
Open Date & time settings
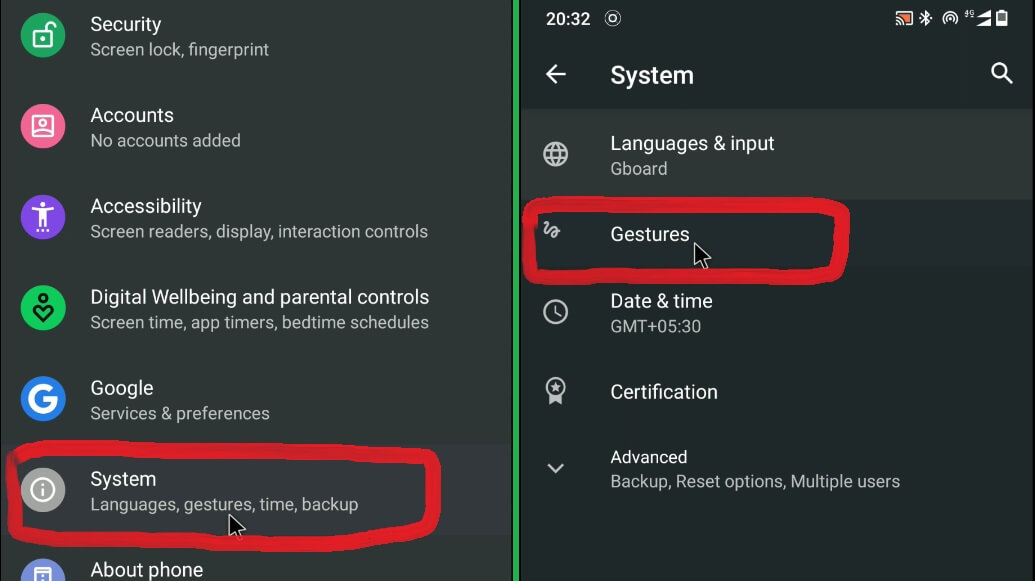(x=662, y=310)
